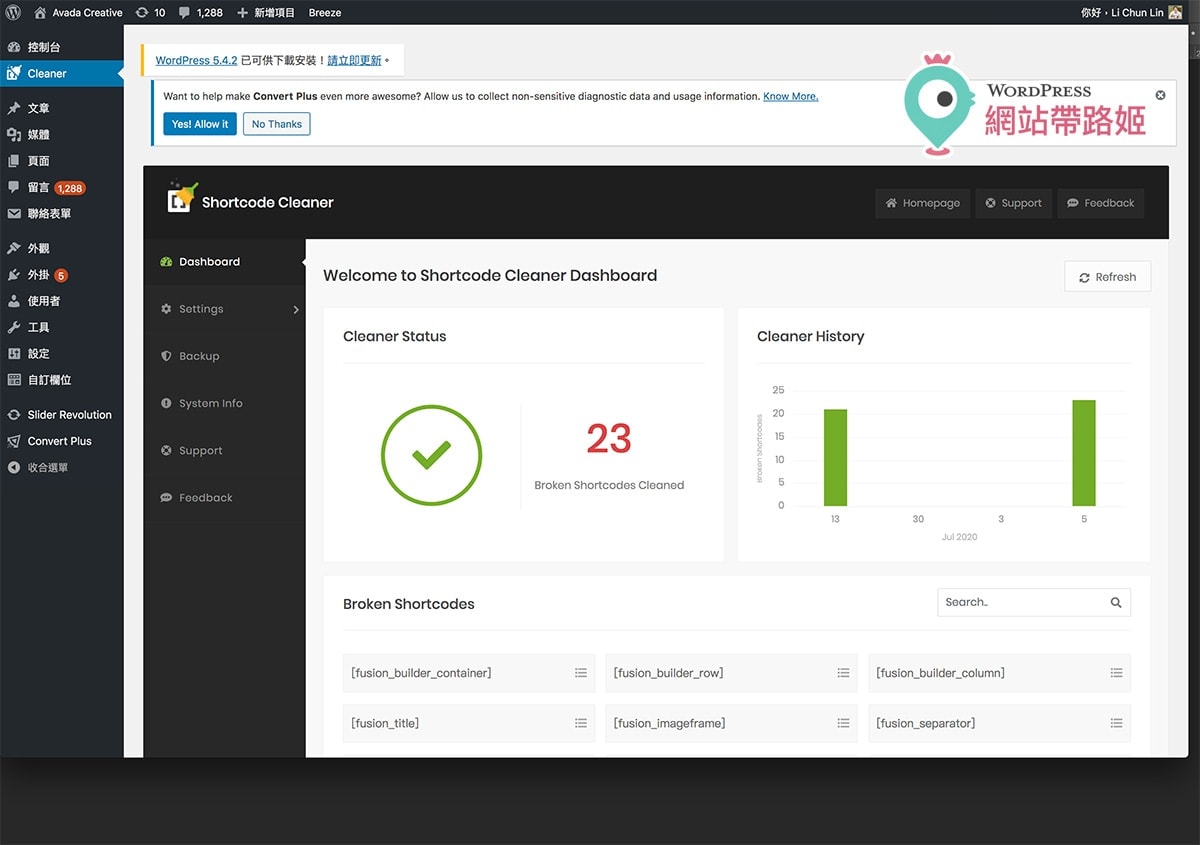Click the 使用者 users icon in sidebar
1200x845 pixels.
(x=14, y=301)
